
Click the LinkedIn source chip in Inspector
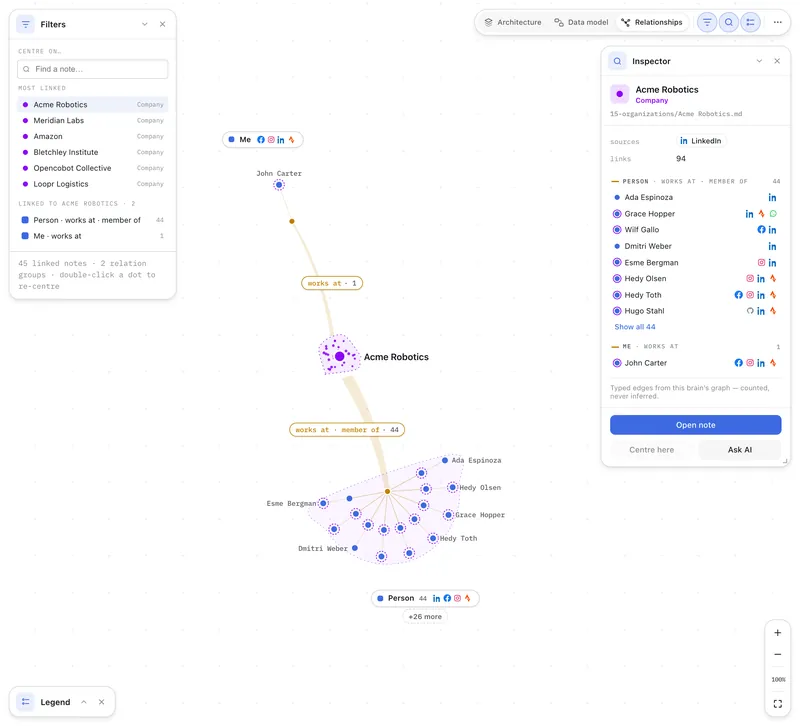[x=701, y=141]
